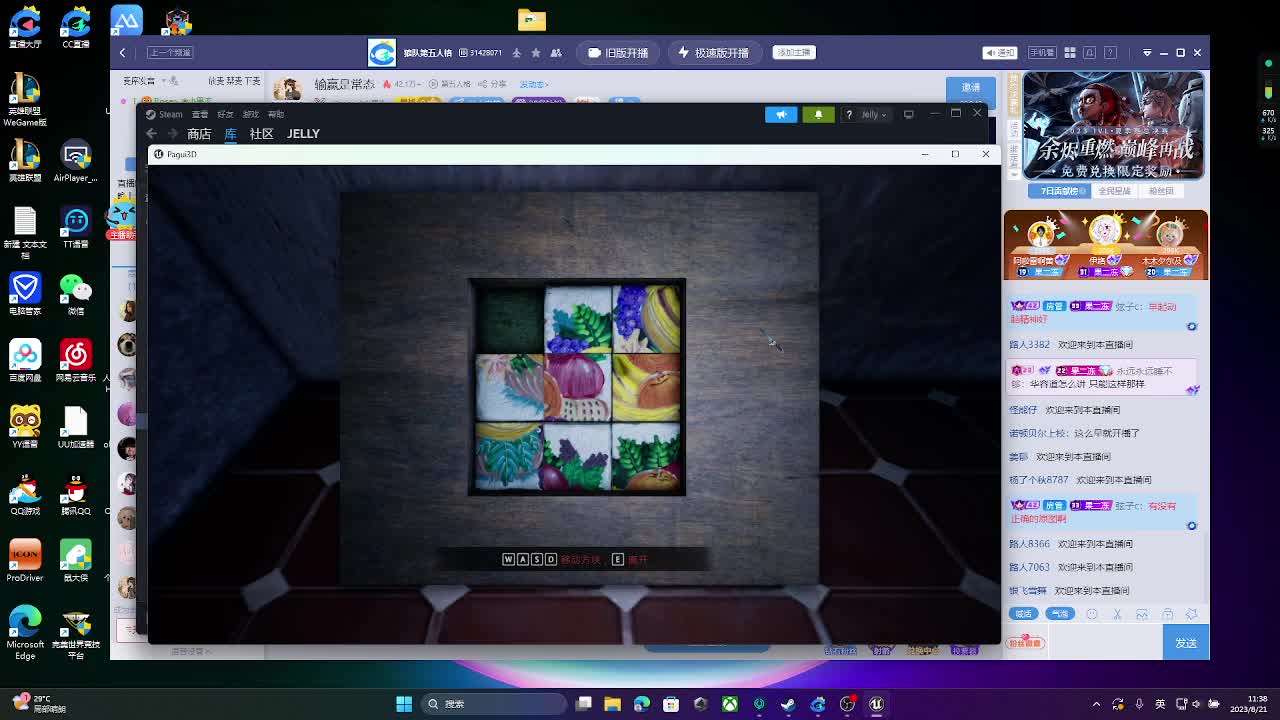The image size is (1280, 720).
Task: Open Microsoft Edge desktop shortcut
Action: (x=25, y=633)
